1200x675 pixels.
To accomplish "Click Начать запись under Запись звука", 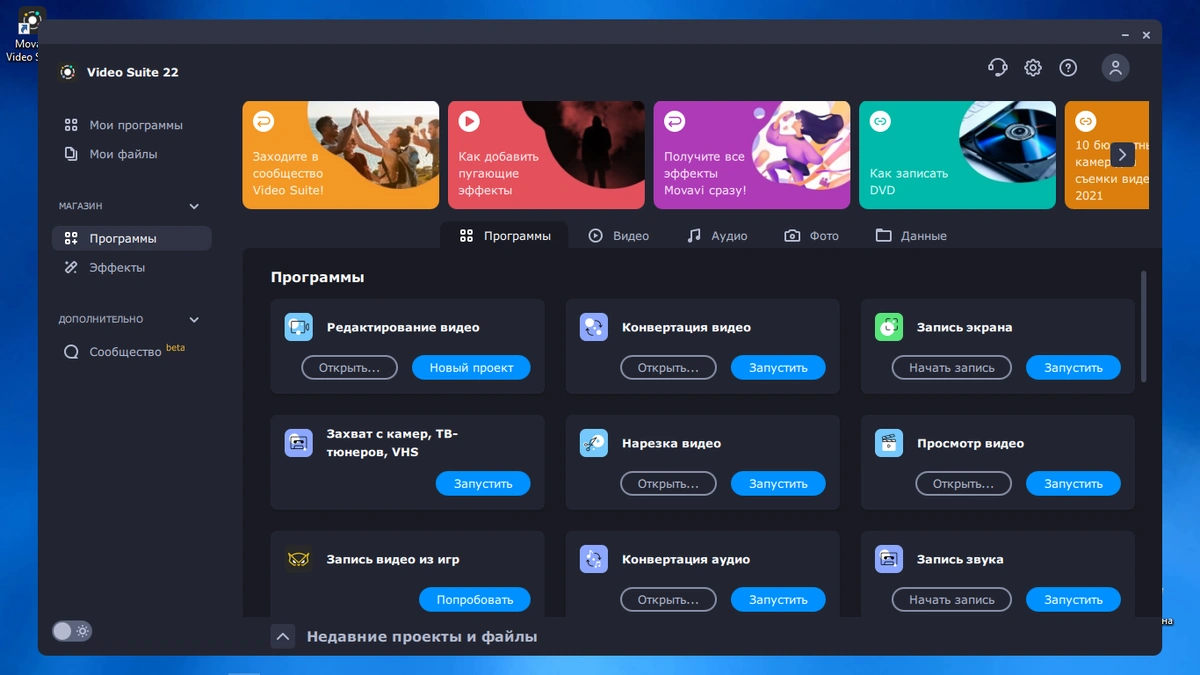I will [952, 599].
